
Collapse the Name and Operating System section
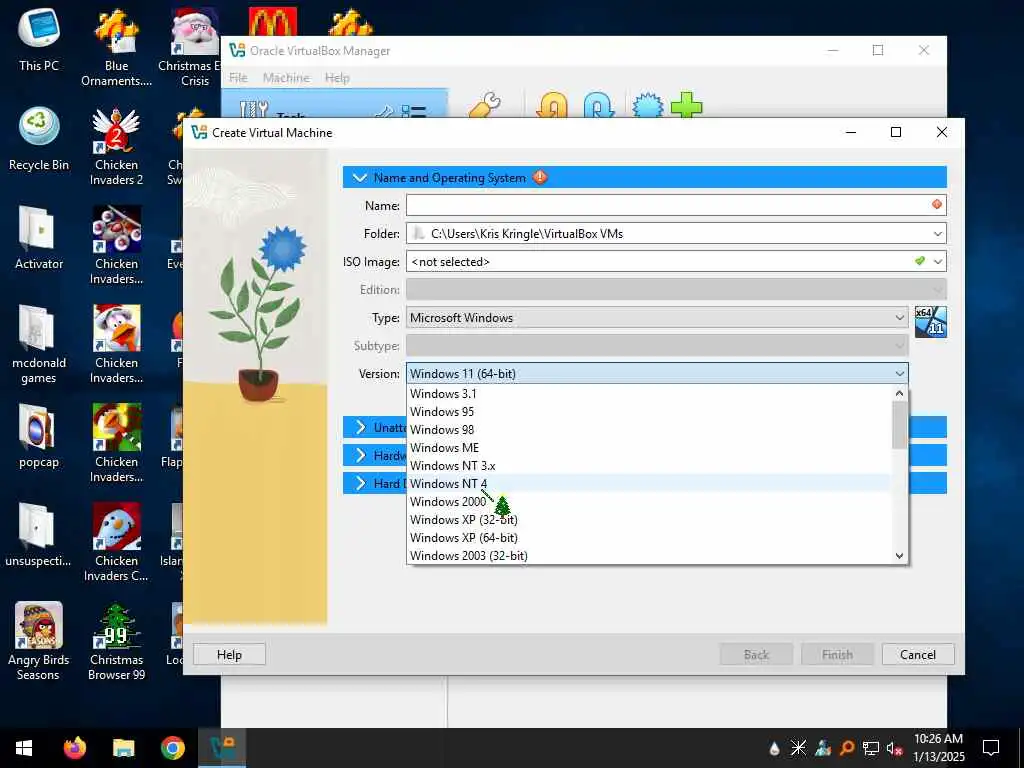[359, 177]
